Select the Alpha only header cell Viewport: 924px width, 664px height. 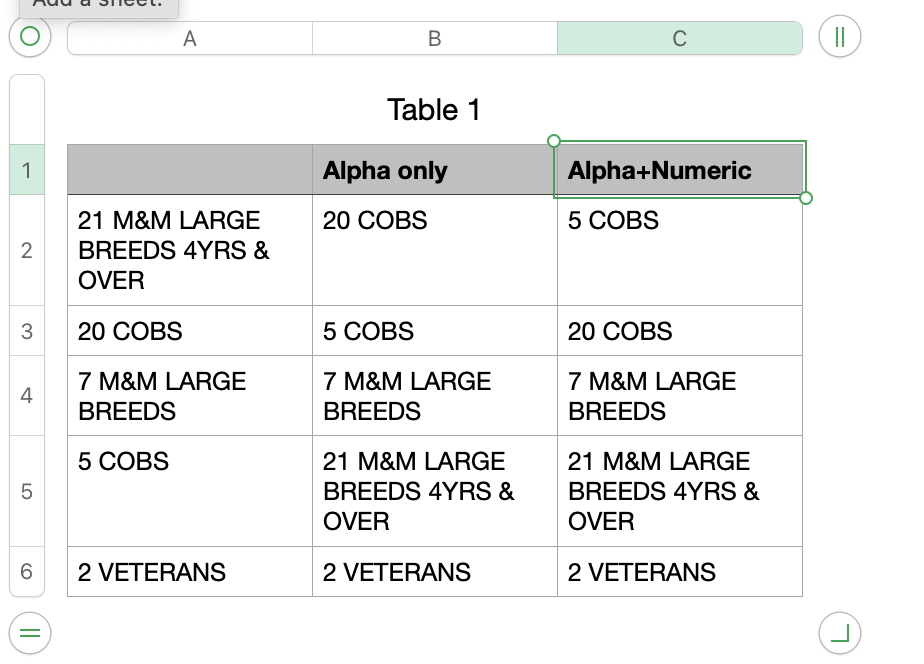pyautogui.click(x=435, y=170)
